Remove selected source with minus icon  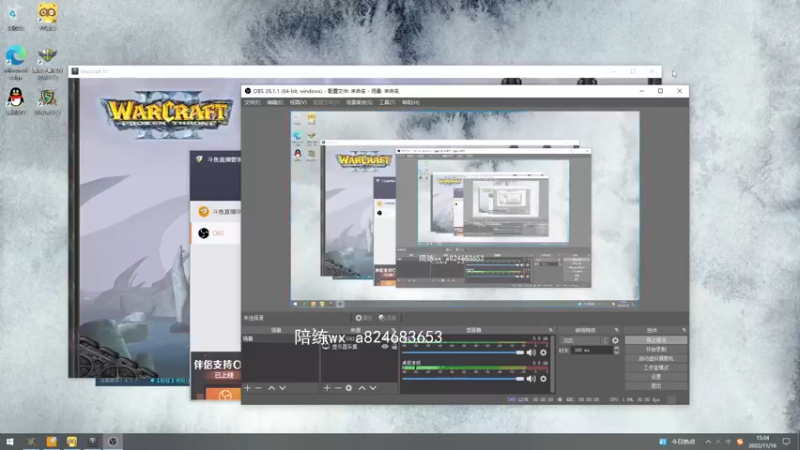click(337, 388)
